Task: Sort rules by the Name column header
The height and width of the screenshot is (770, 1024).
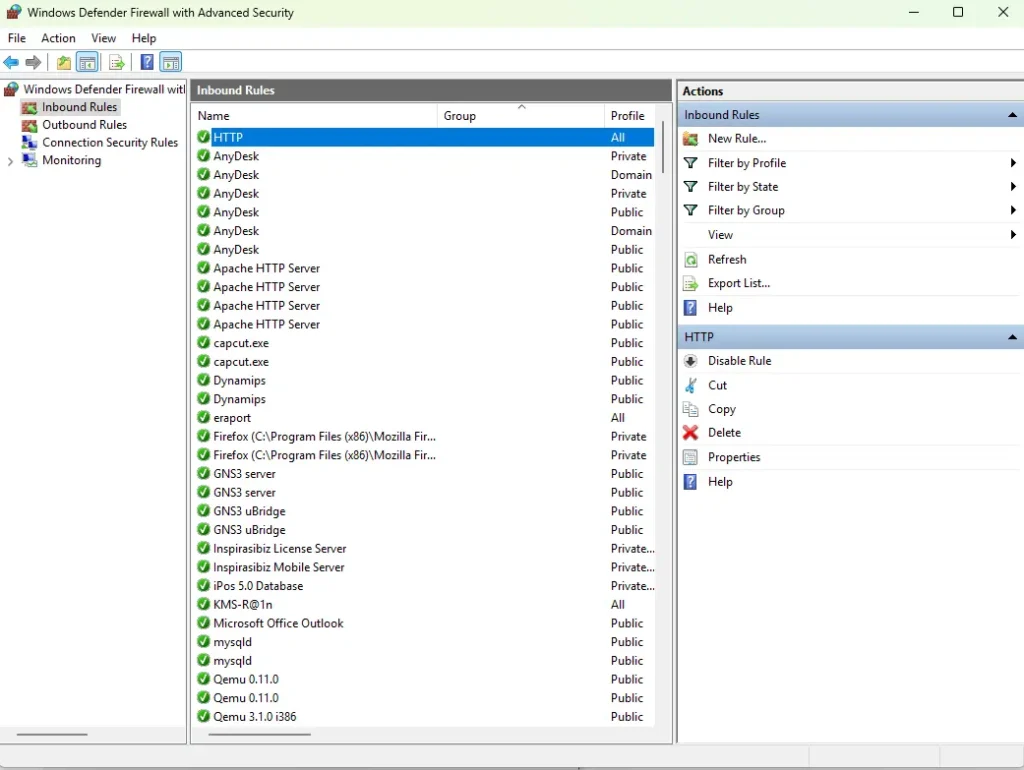Action: (x=315, y=116)
